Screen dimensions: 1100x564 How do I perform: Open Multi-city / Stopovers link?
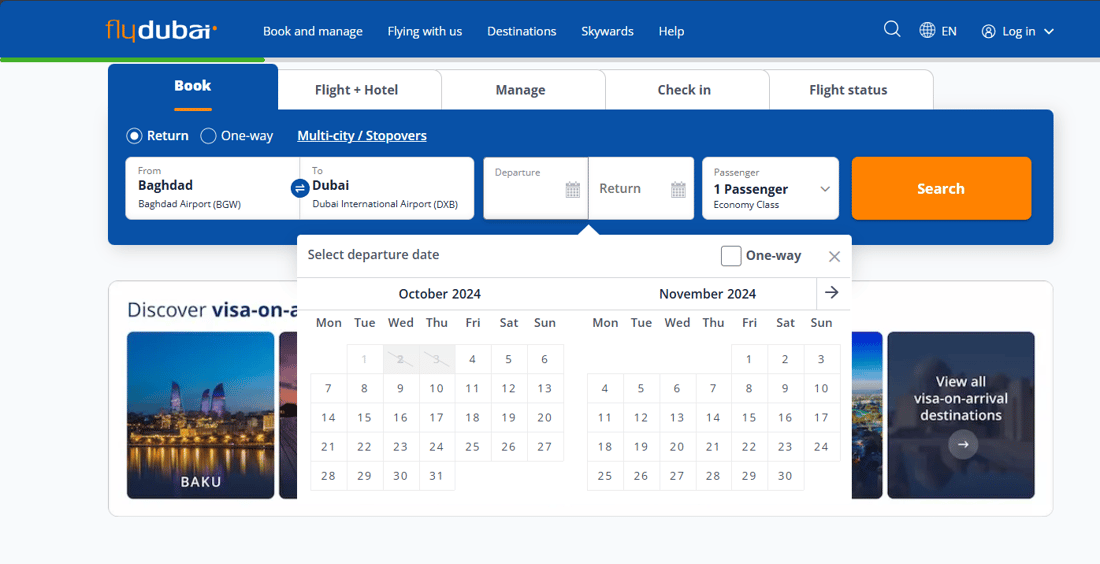[362, 135]
